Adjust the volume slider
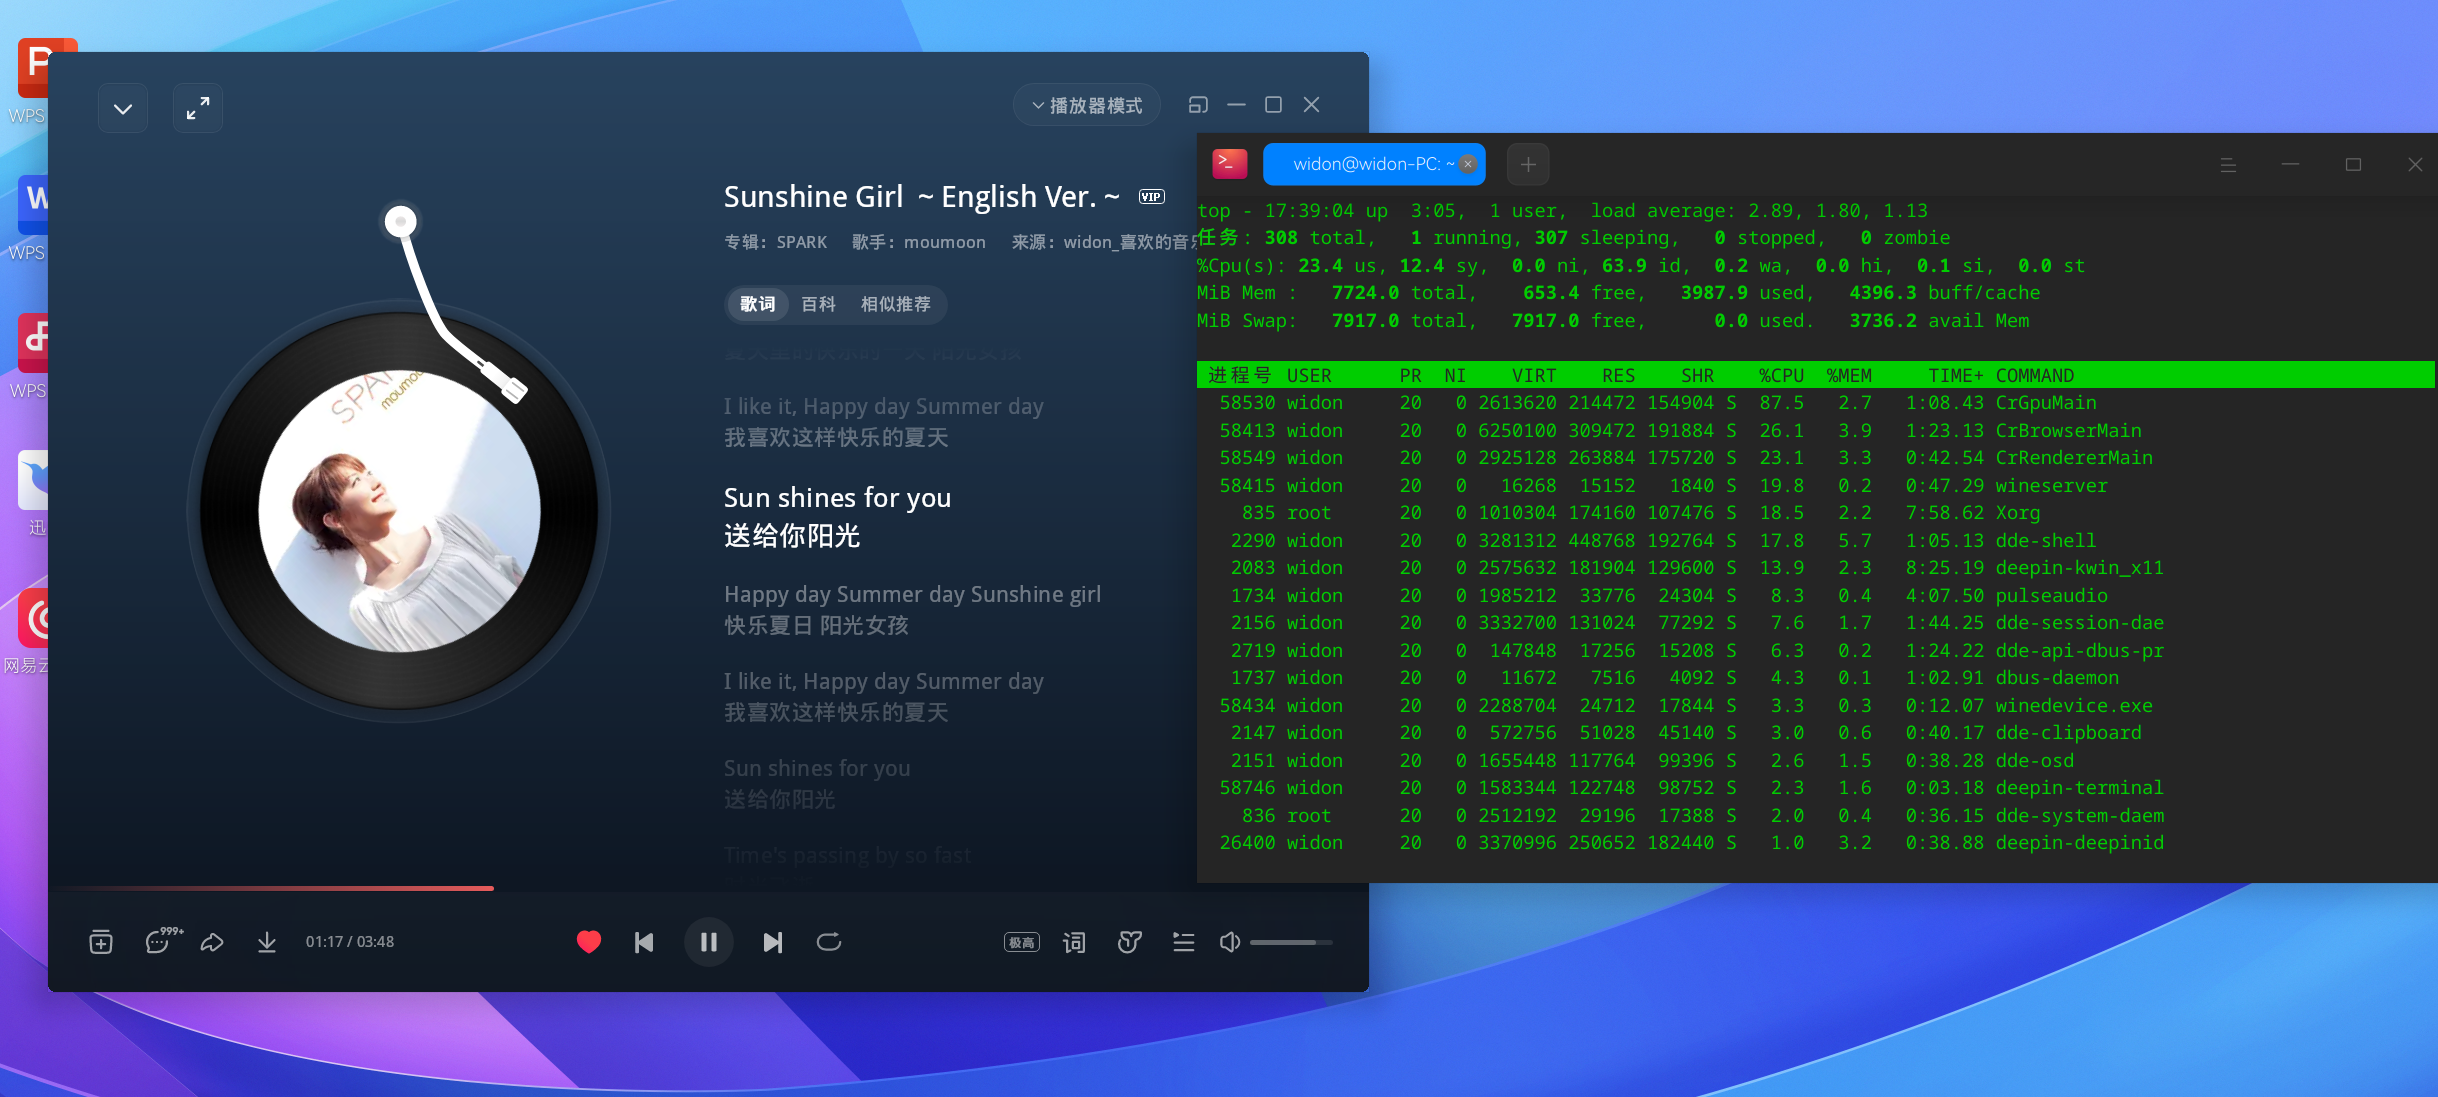 pyautogui.click(x=1290, y=942)
